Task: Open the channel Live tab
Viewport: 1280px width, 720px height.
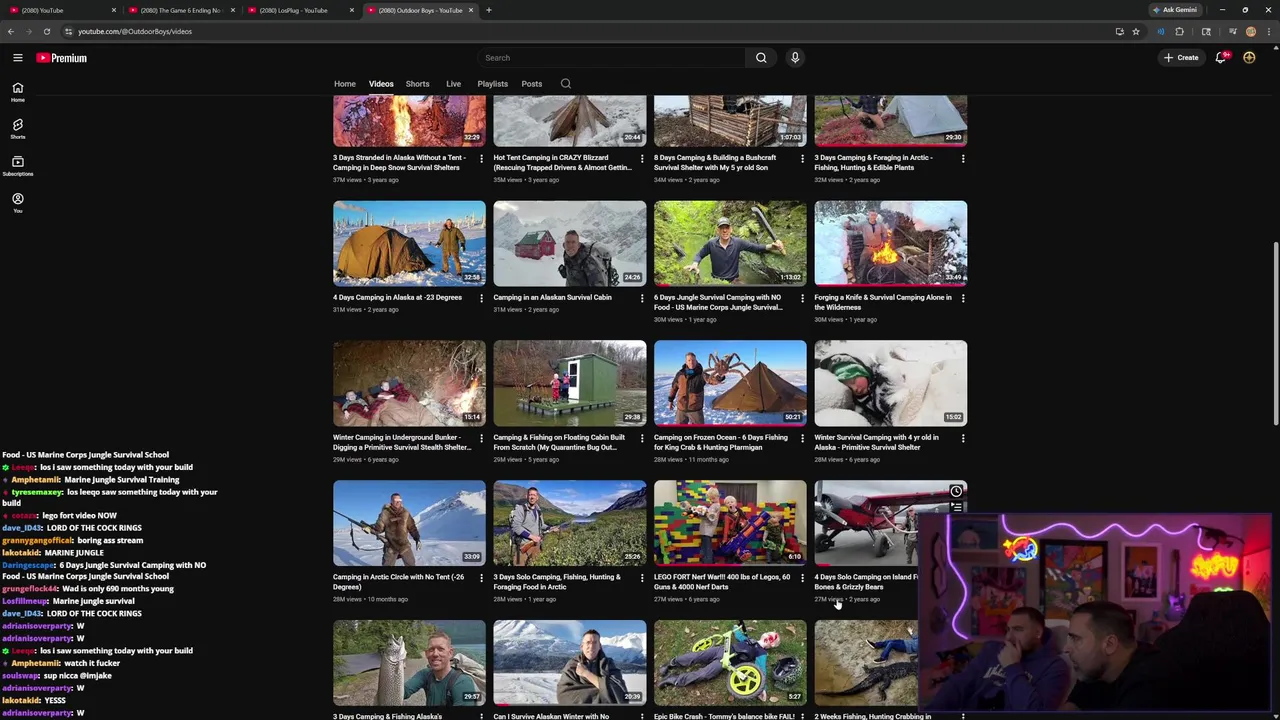Action: click(x=453, y=84)
